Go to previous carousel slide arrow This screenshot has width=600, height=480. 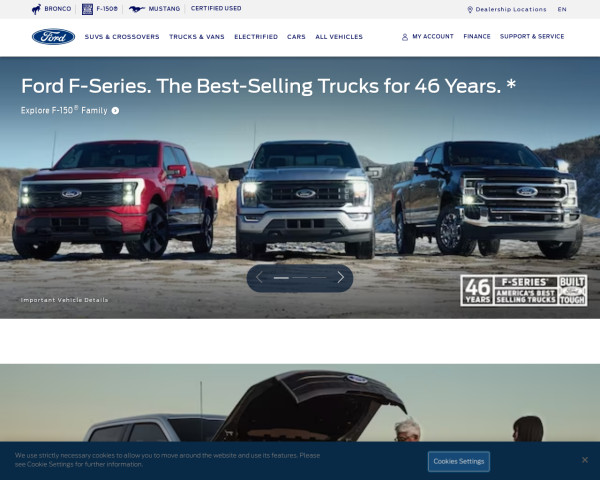point(259,278)
